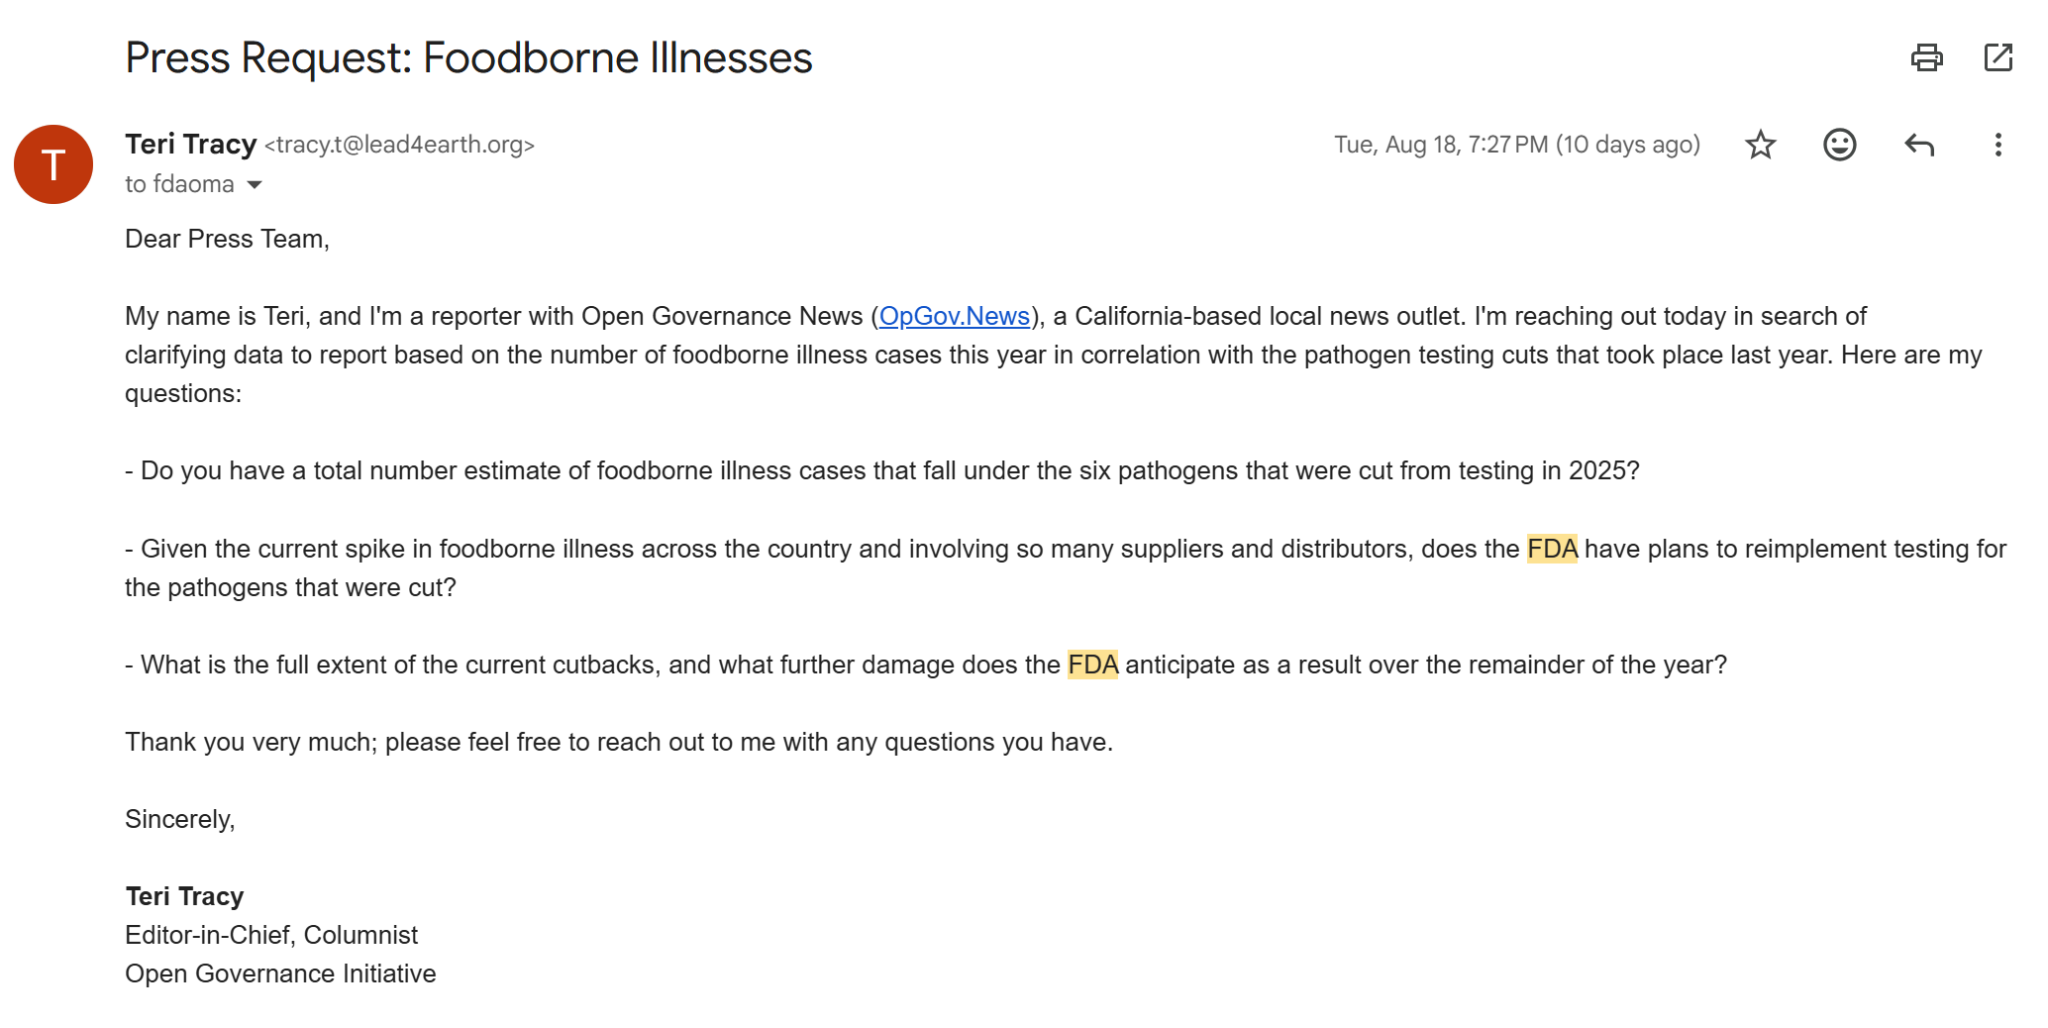Expand recipient details next to 'to fdaoma'

click(255, 185)
